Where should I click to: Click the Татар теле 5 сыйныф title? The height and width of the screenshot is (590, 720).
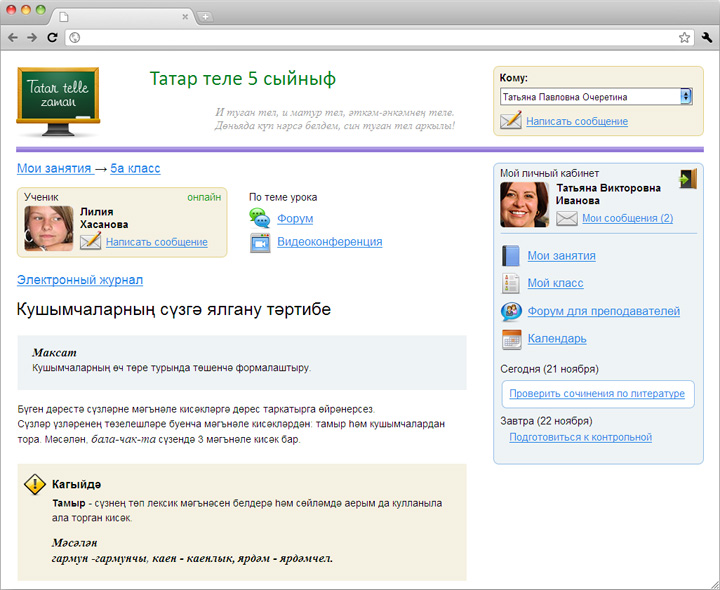click(x=242, y=79)
